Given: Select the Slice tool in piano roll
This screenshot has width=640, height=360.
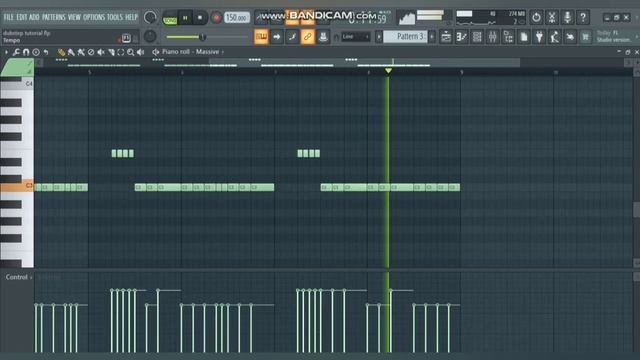Looking at the screenshot, I should point(111,52).
